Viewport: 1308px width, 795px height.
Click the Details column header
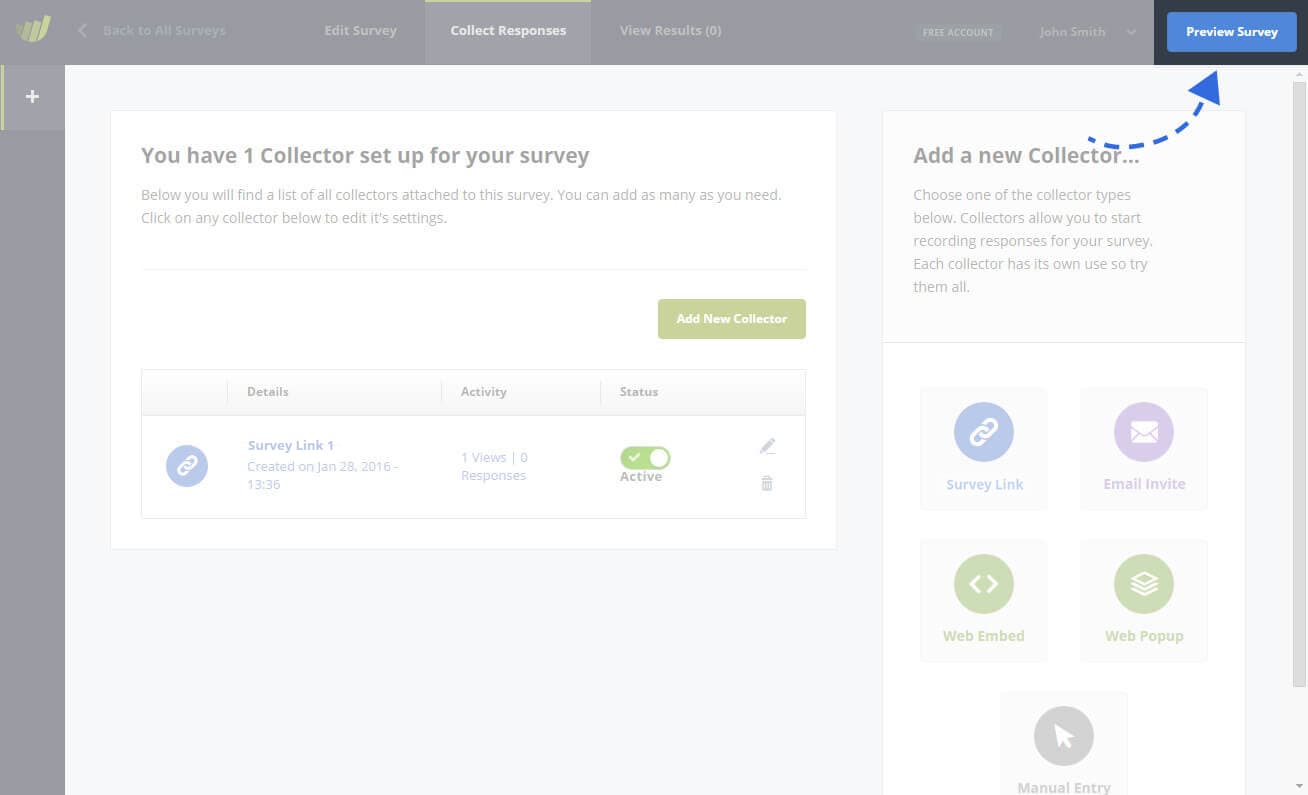(x=268, y=392)
